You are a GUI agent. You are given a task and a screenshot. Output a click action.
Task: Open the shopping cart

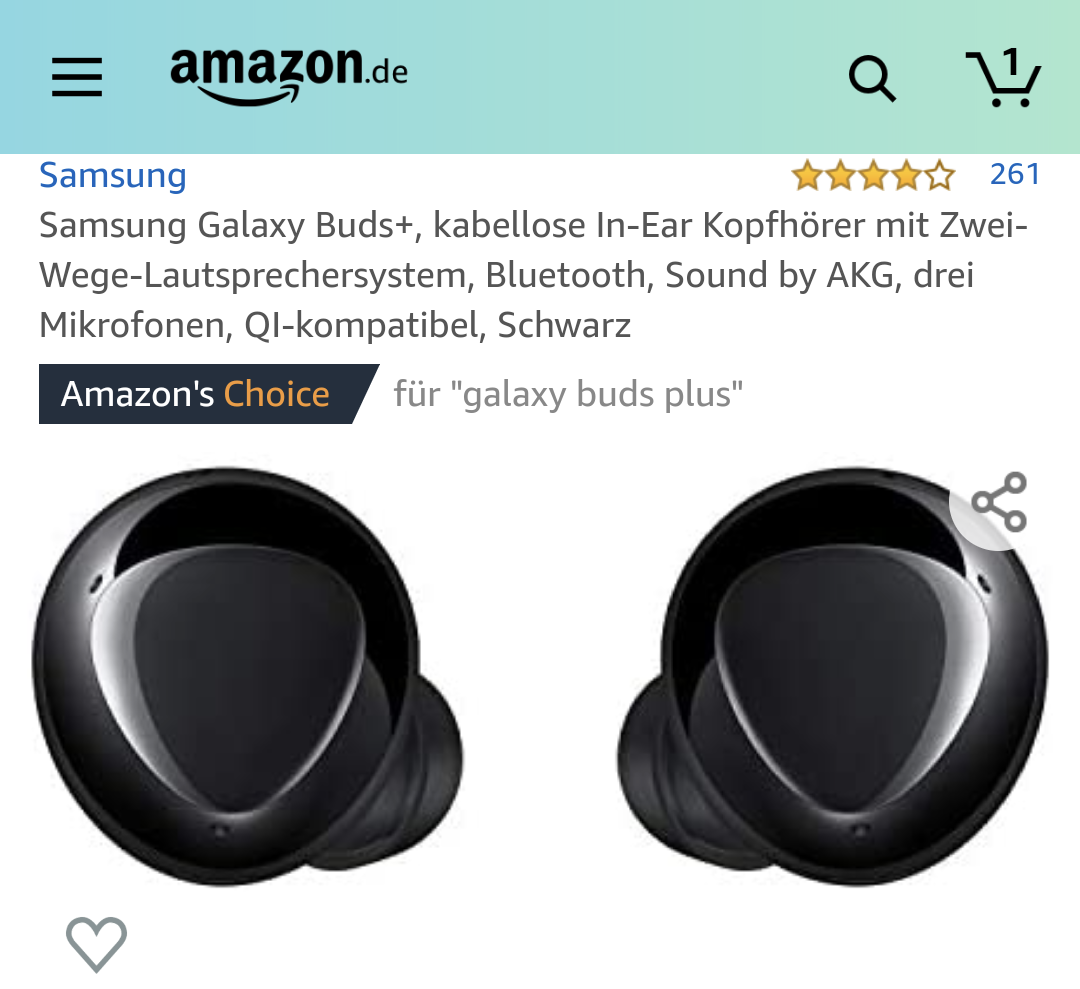click(1003, 77)
